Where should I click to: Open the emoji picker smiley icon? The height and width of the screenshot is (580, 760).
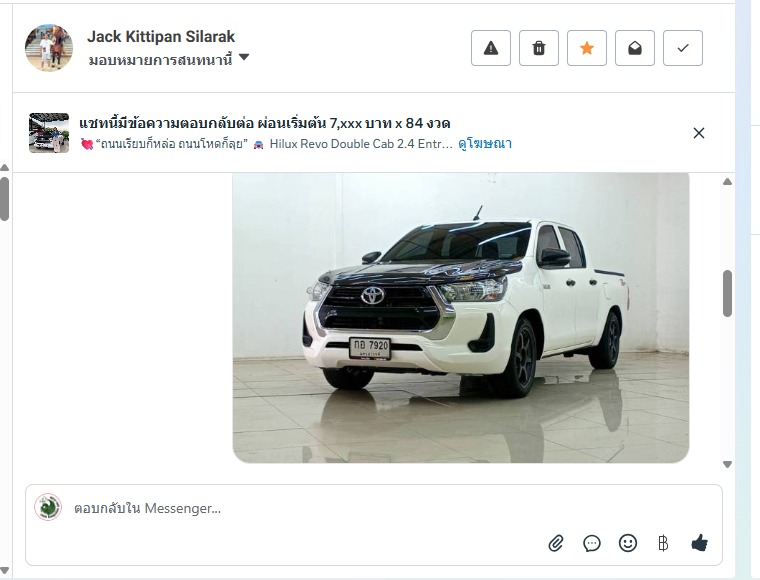pyautogui.click(x=628, y=543)
